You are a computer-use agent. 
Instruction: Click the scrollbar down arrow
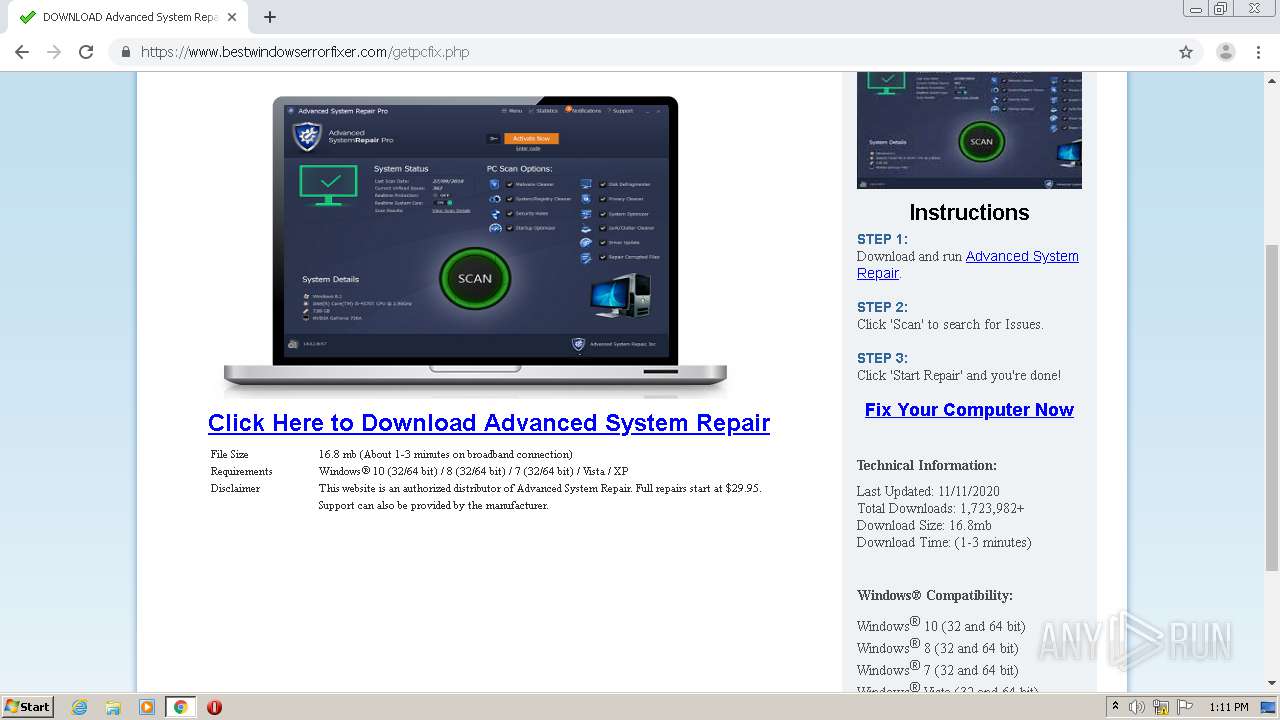(1272, 683)
